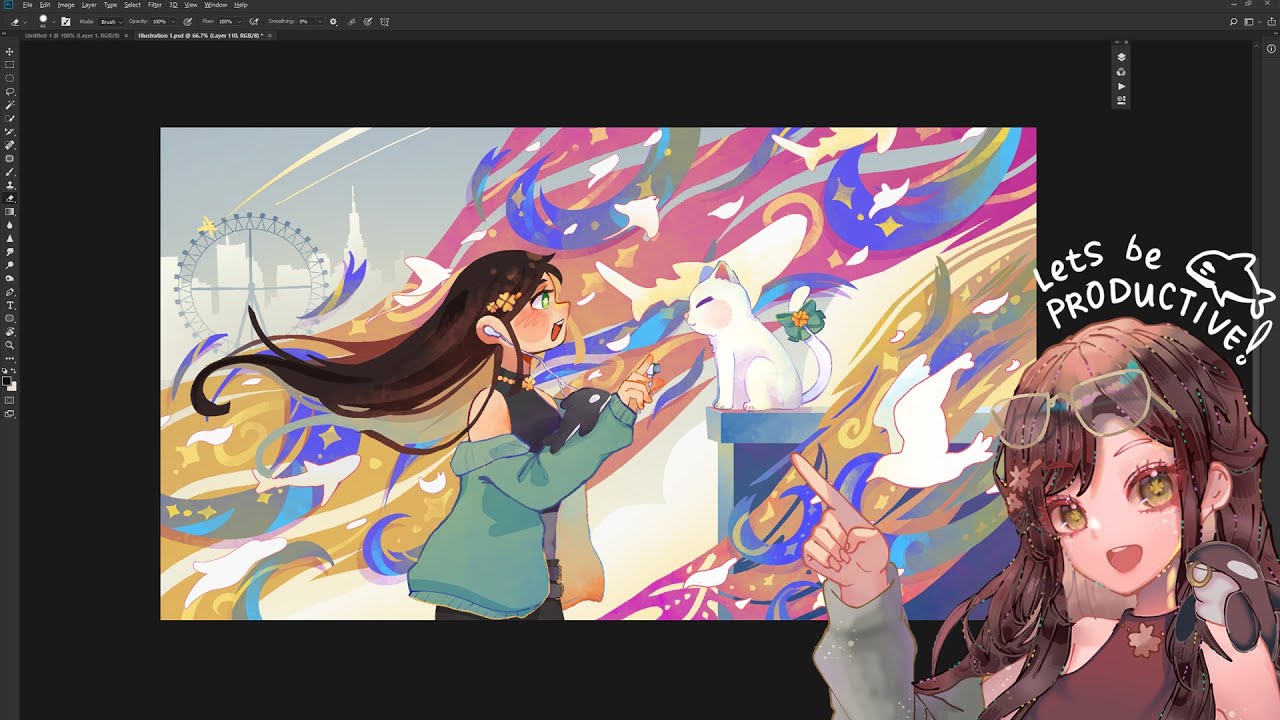Open the Window menu
Screen dimensions: 1280x720
point(216,5)
